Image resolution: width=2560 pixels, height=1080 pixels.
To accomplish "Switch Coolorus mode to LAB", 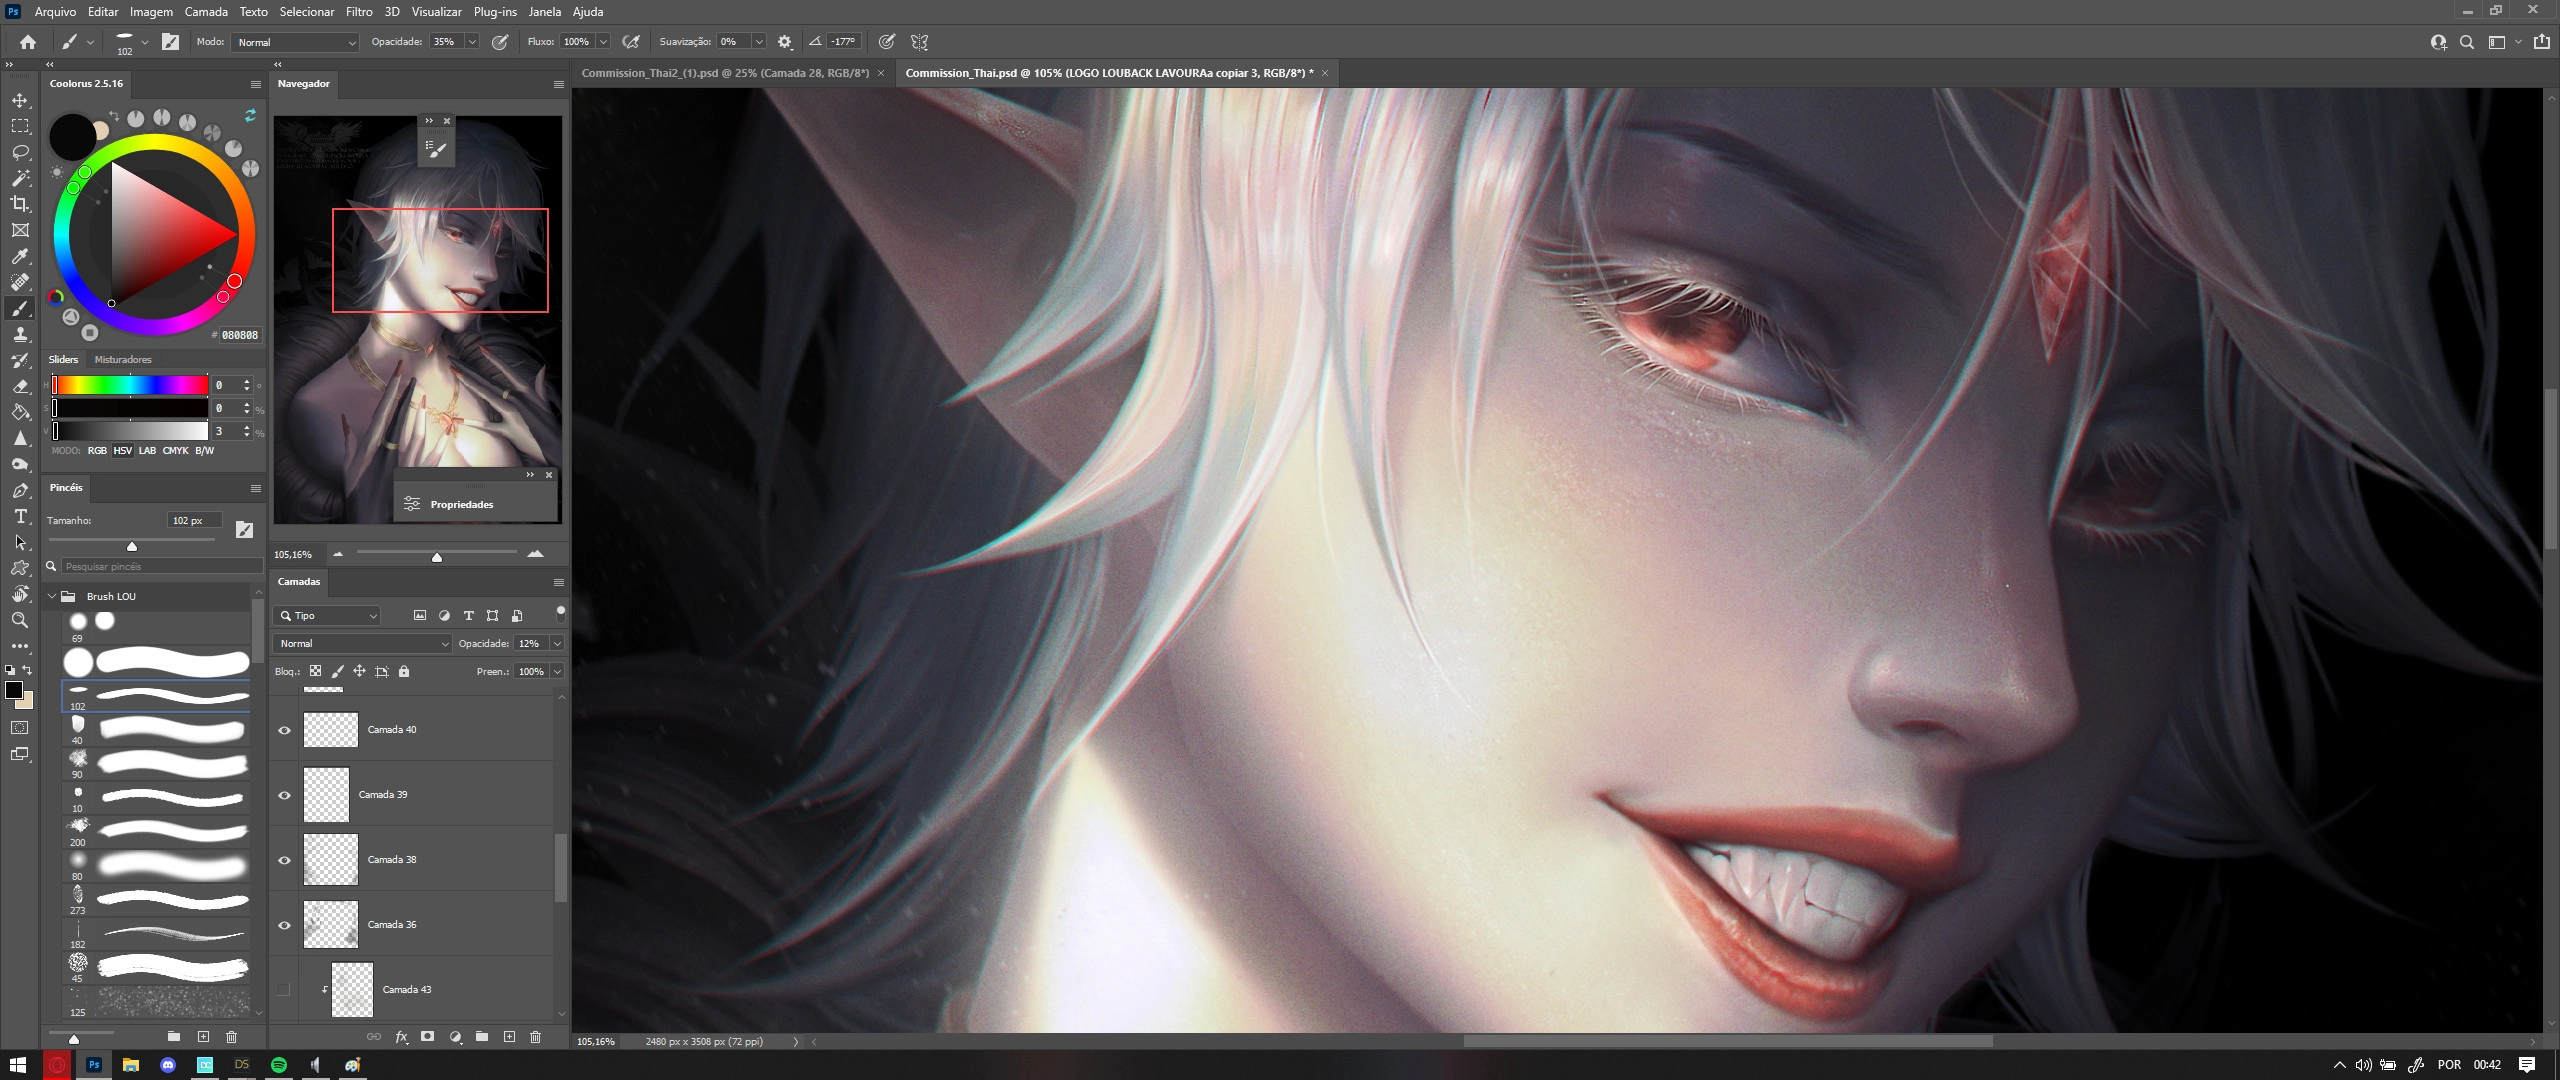I will coord(147,451).
